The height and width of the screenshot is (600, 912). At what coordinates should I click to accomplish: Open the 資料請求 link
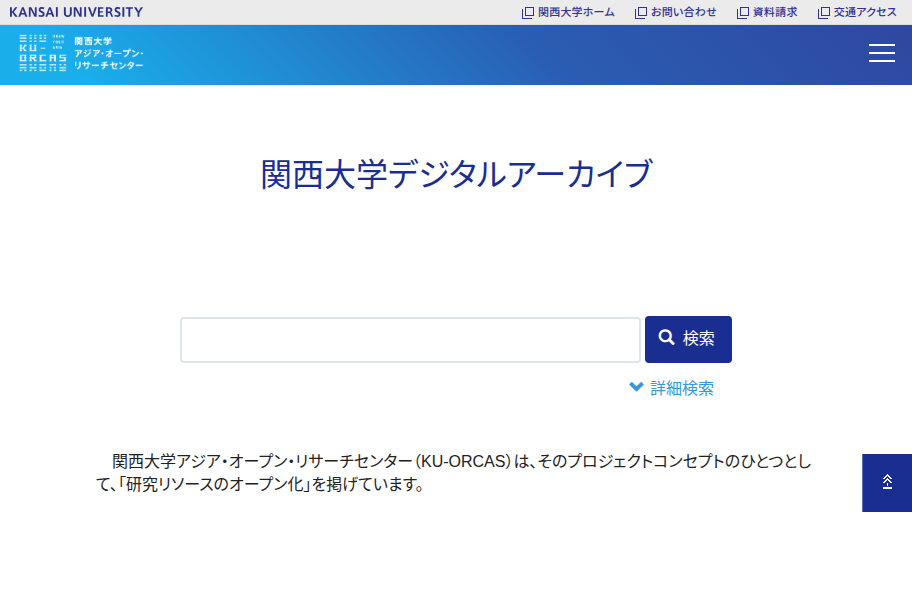point(767,12)
